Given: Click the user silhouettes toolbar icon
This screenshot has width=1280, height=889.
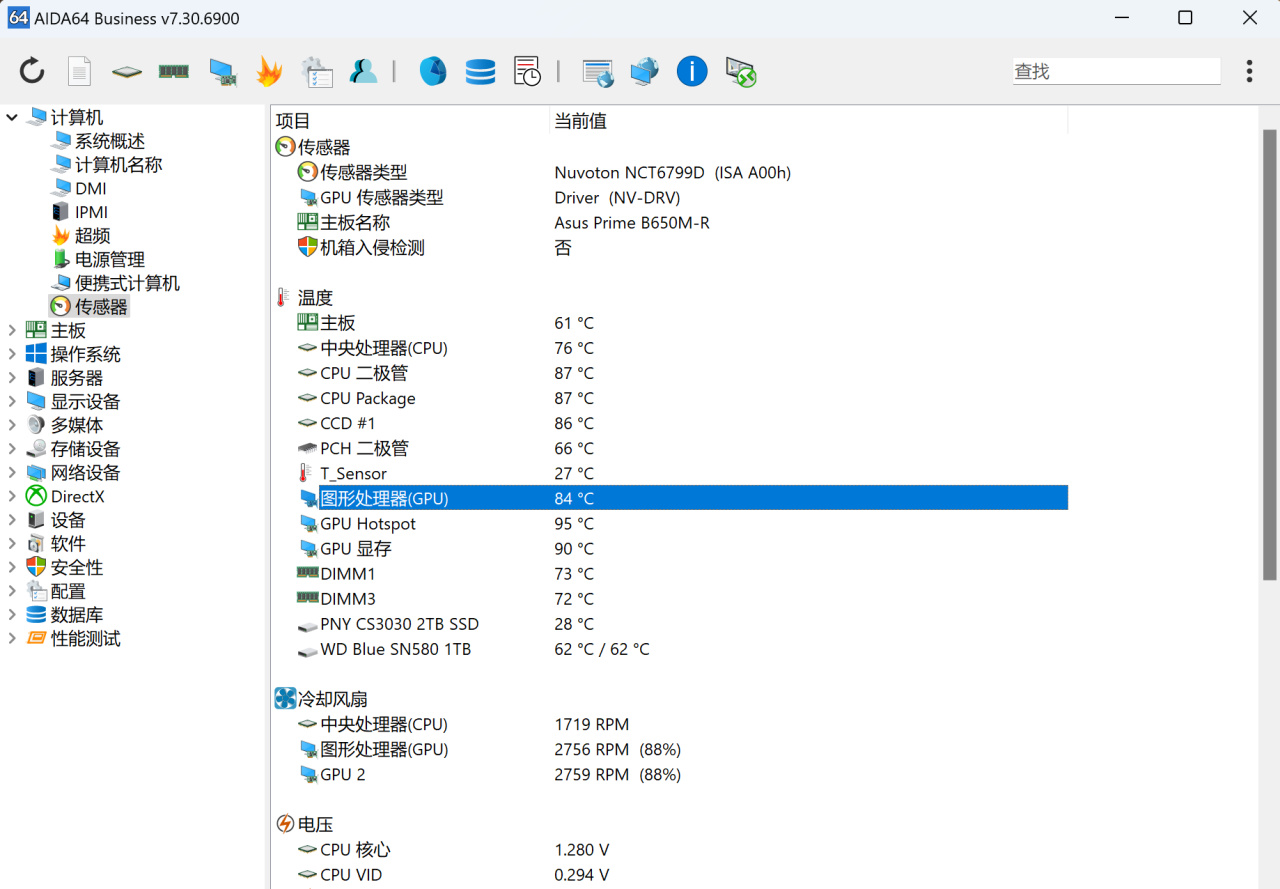Looking at the screenshot, I should point(363,71).
